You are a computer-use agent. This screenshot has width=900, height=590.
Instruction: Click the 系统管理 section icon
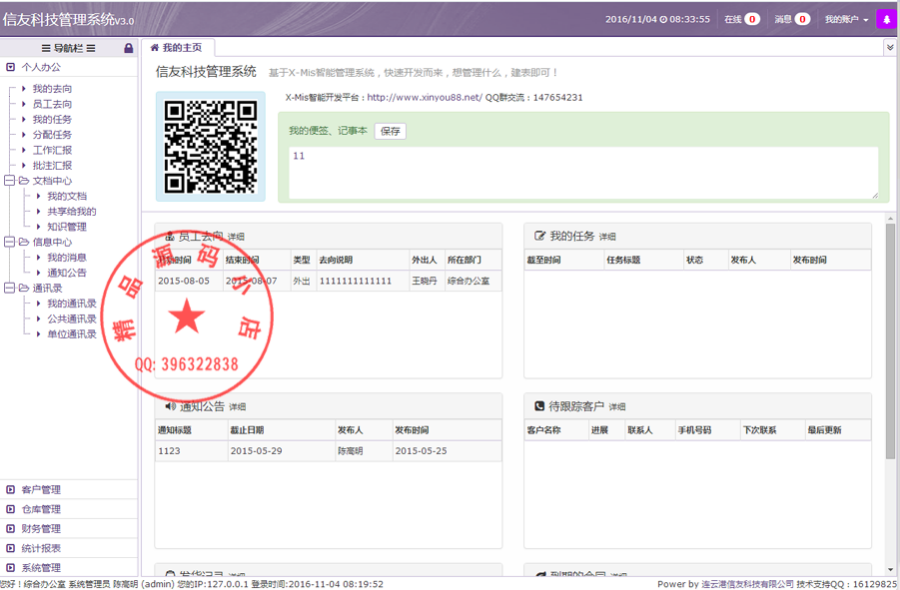(x=10, y=568)
